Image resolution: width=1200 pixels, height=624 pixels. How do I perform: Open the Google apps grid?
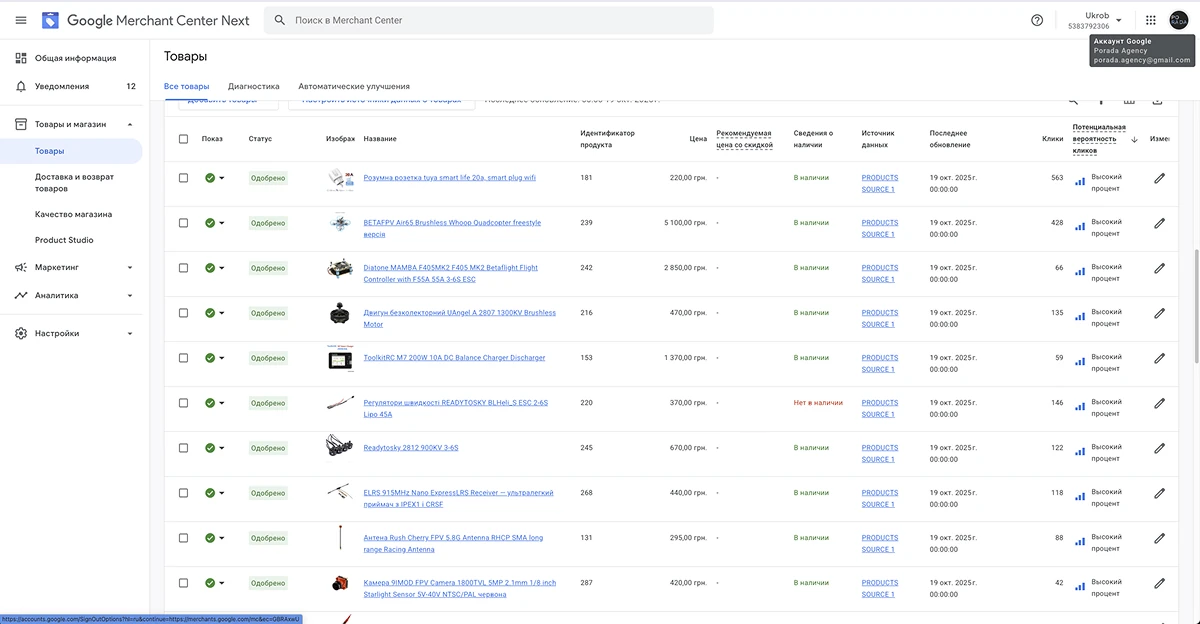1151,20
